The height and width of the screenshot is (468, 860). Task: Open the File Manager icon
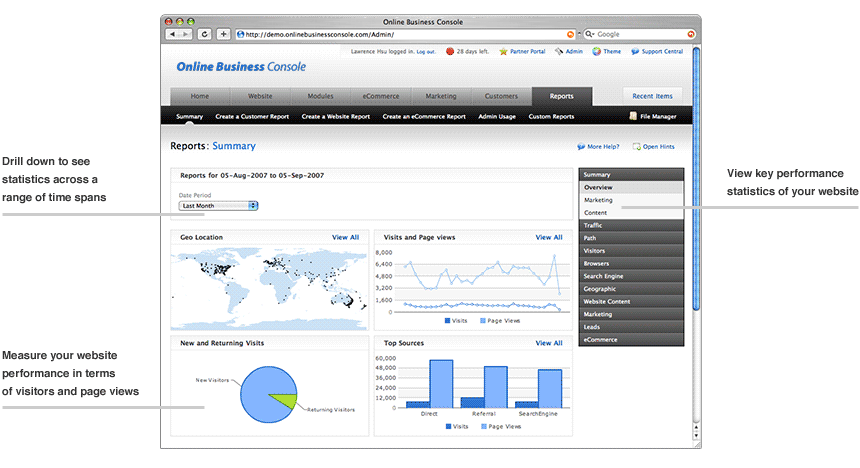(x=632, y=116)
